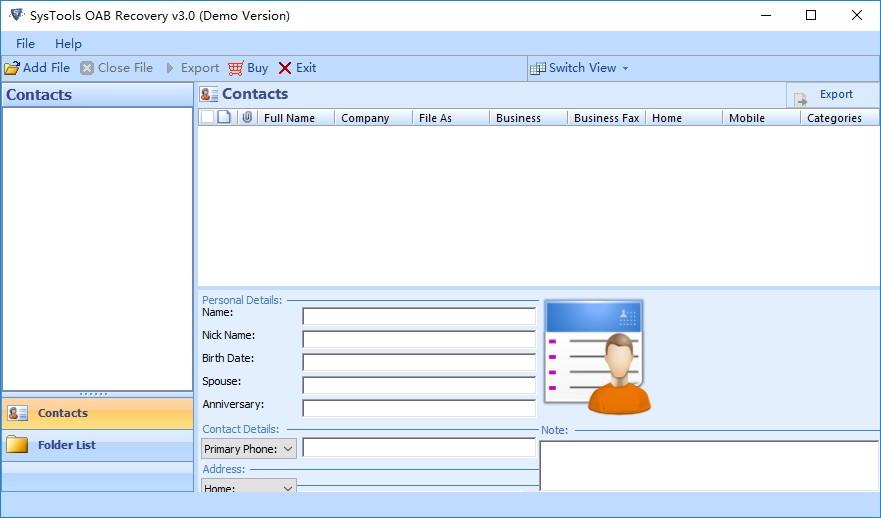881x518 pixels.
Task: Click the document type column icon
Action: point(224,117)
